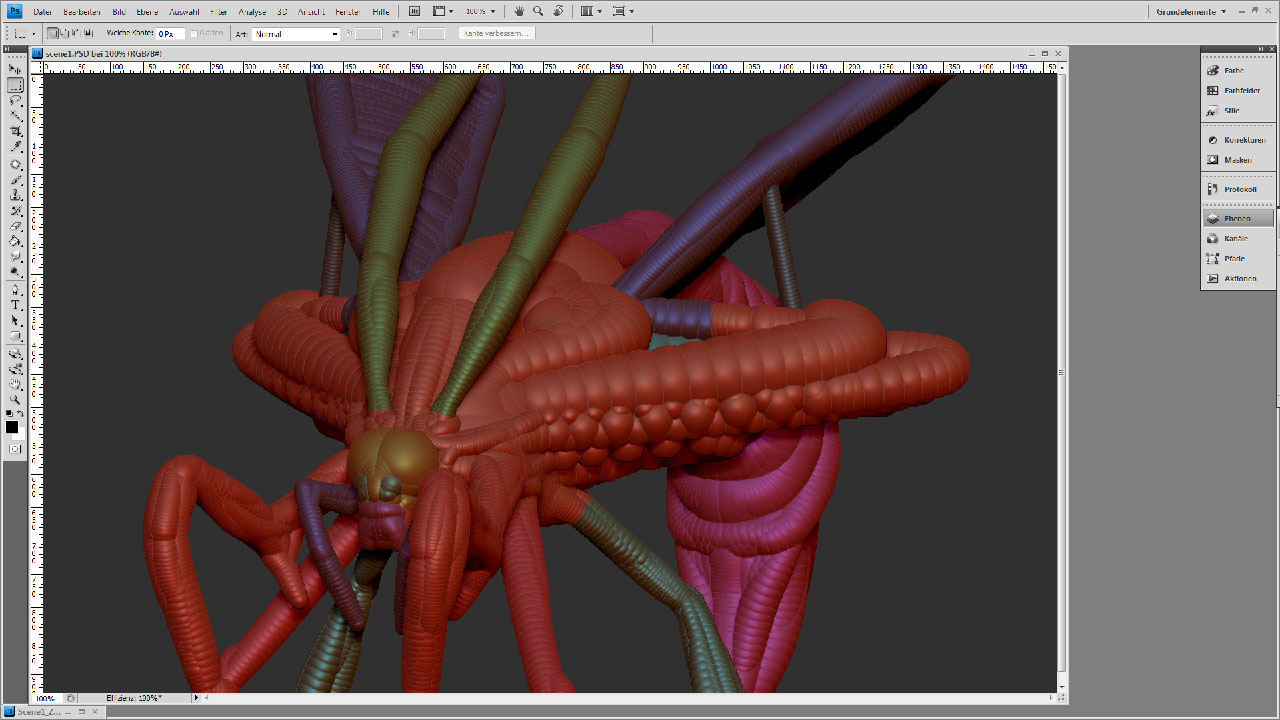This screenshot has height=720, width=1280.
Task: Toggle the Glätten checkbox
Action: pos(195,33)
